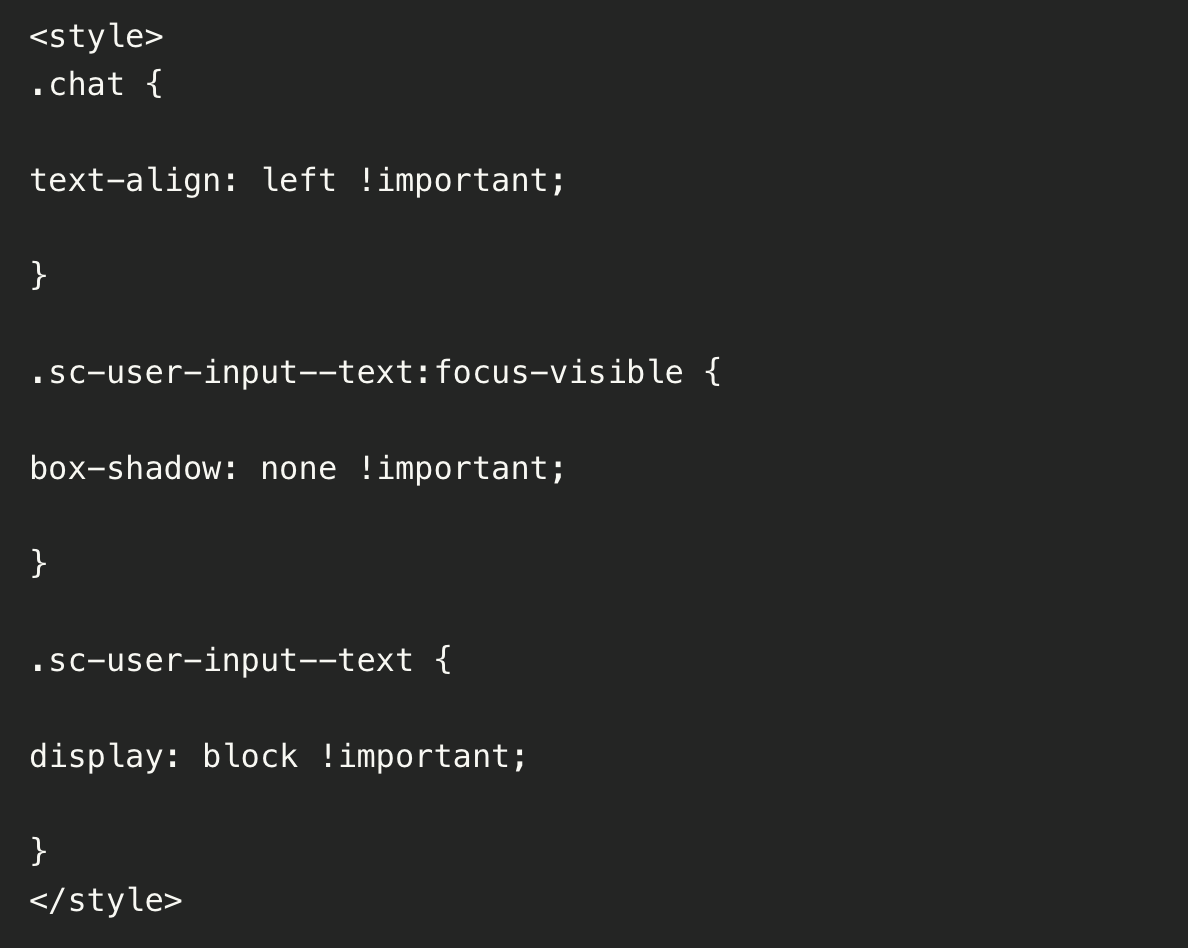1188x948 pixels.
Task: Click the opening <style> tag
Action: point(96,36)
